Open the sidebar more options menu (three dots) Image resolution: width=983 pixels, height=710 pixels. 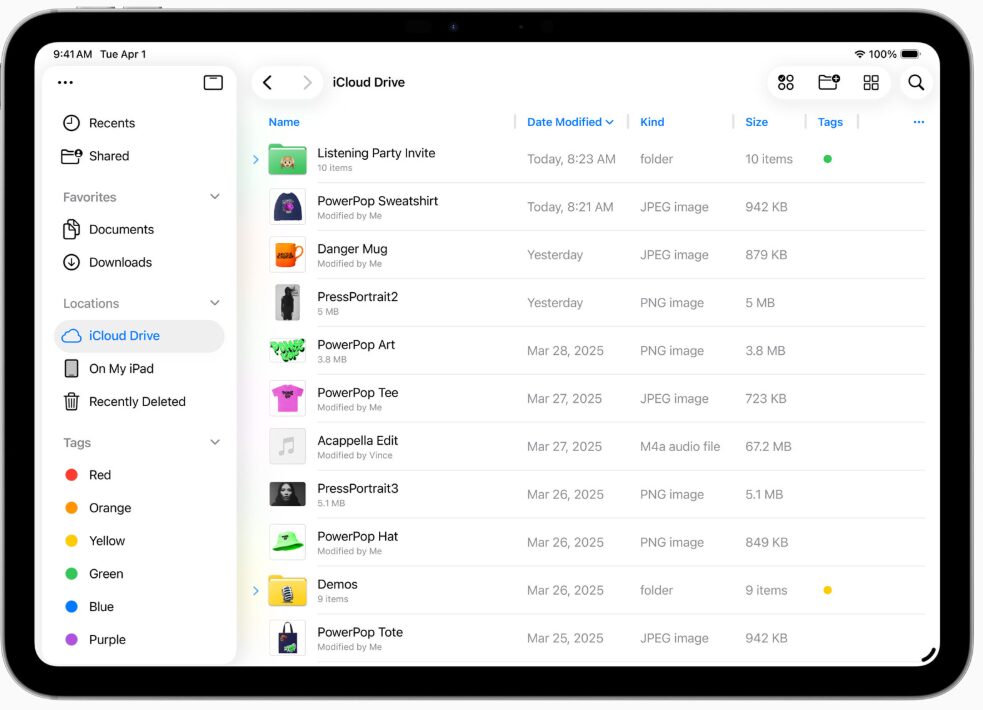(65, 83)
